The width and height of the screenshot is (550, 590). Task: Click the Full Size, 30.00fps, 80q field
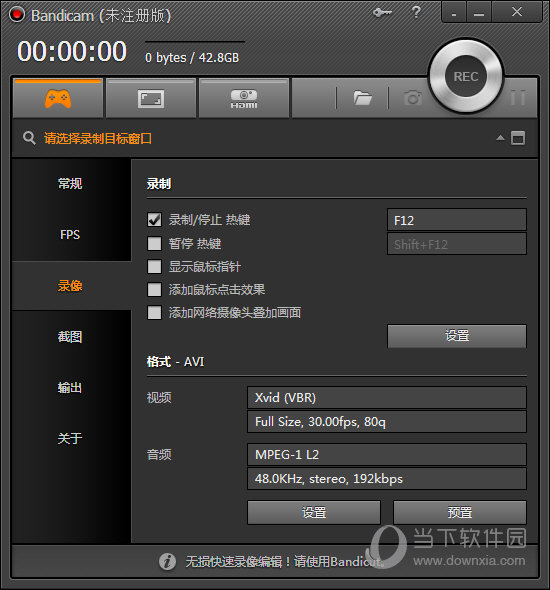pos(387,421)
